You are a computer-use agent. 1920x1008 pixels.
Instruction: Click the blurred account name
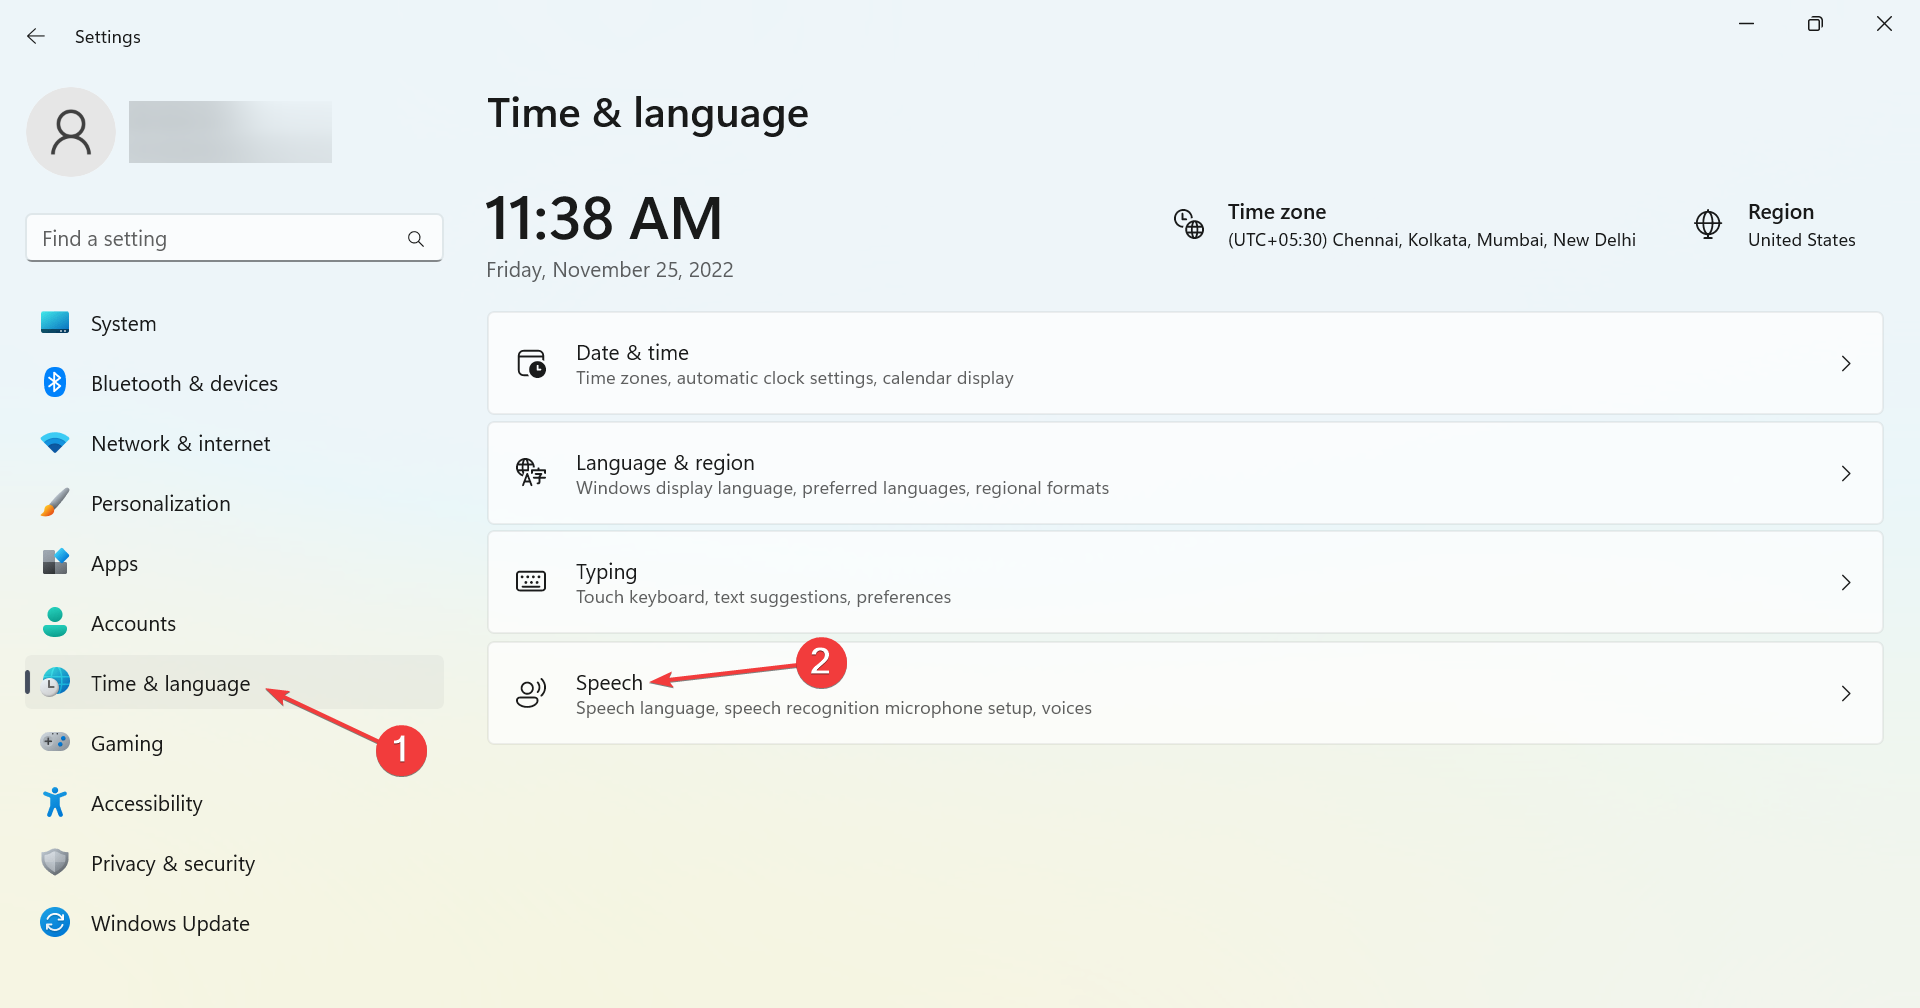click(x=230, y=132)
